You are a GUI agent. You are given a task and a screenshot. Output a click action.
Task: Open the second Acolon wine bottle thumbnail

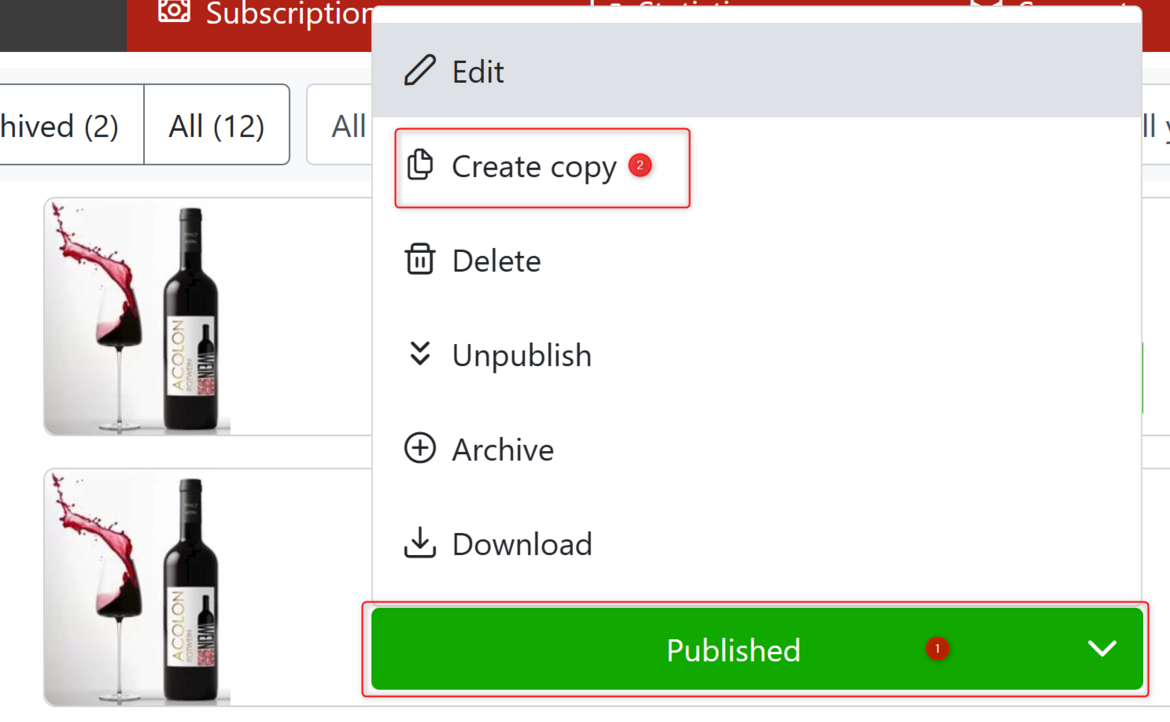pos(138,588)
